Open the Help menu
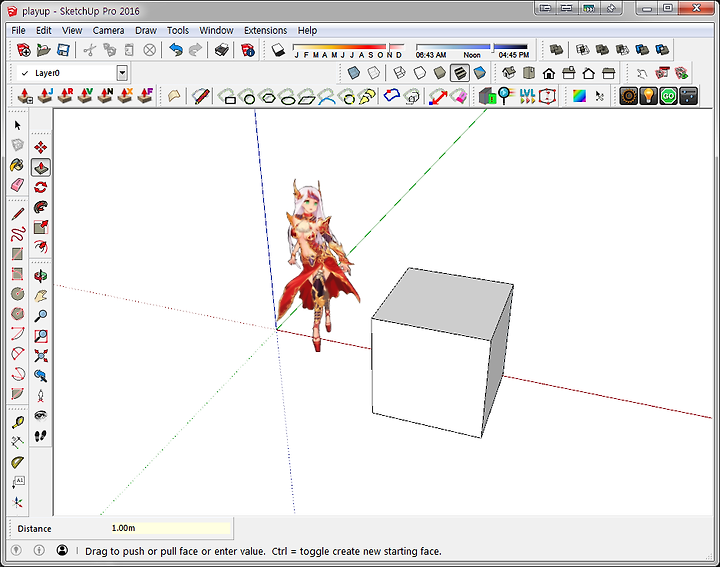The height and width of the screenshot is (567, 720). (x=307, y=30)
